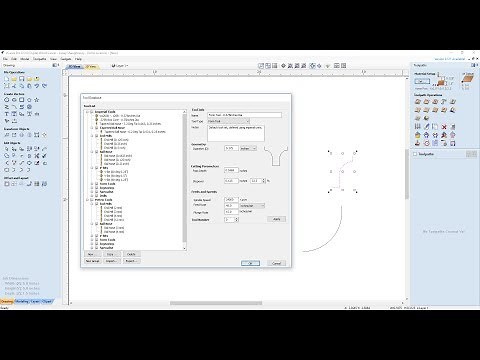Toggle the Imperial Ball Nose group checkbox
The height and width of the screenshot is (360, 480).
96,152
